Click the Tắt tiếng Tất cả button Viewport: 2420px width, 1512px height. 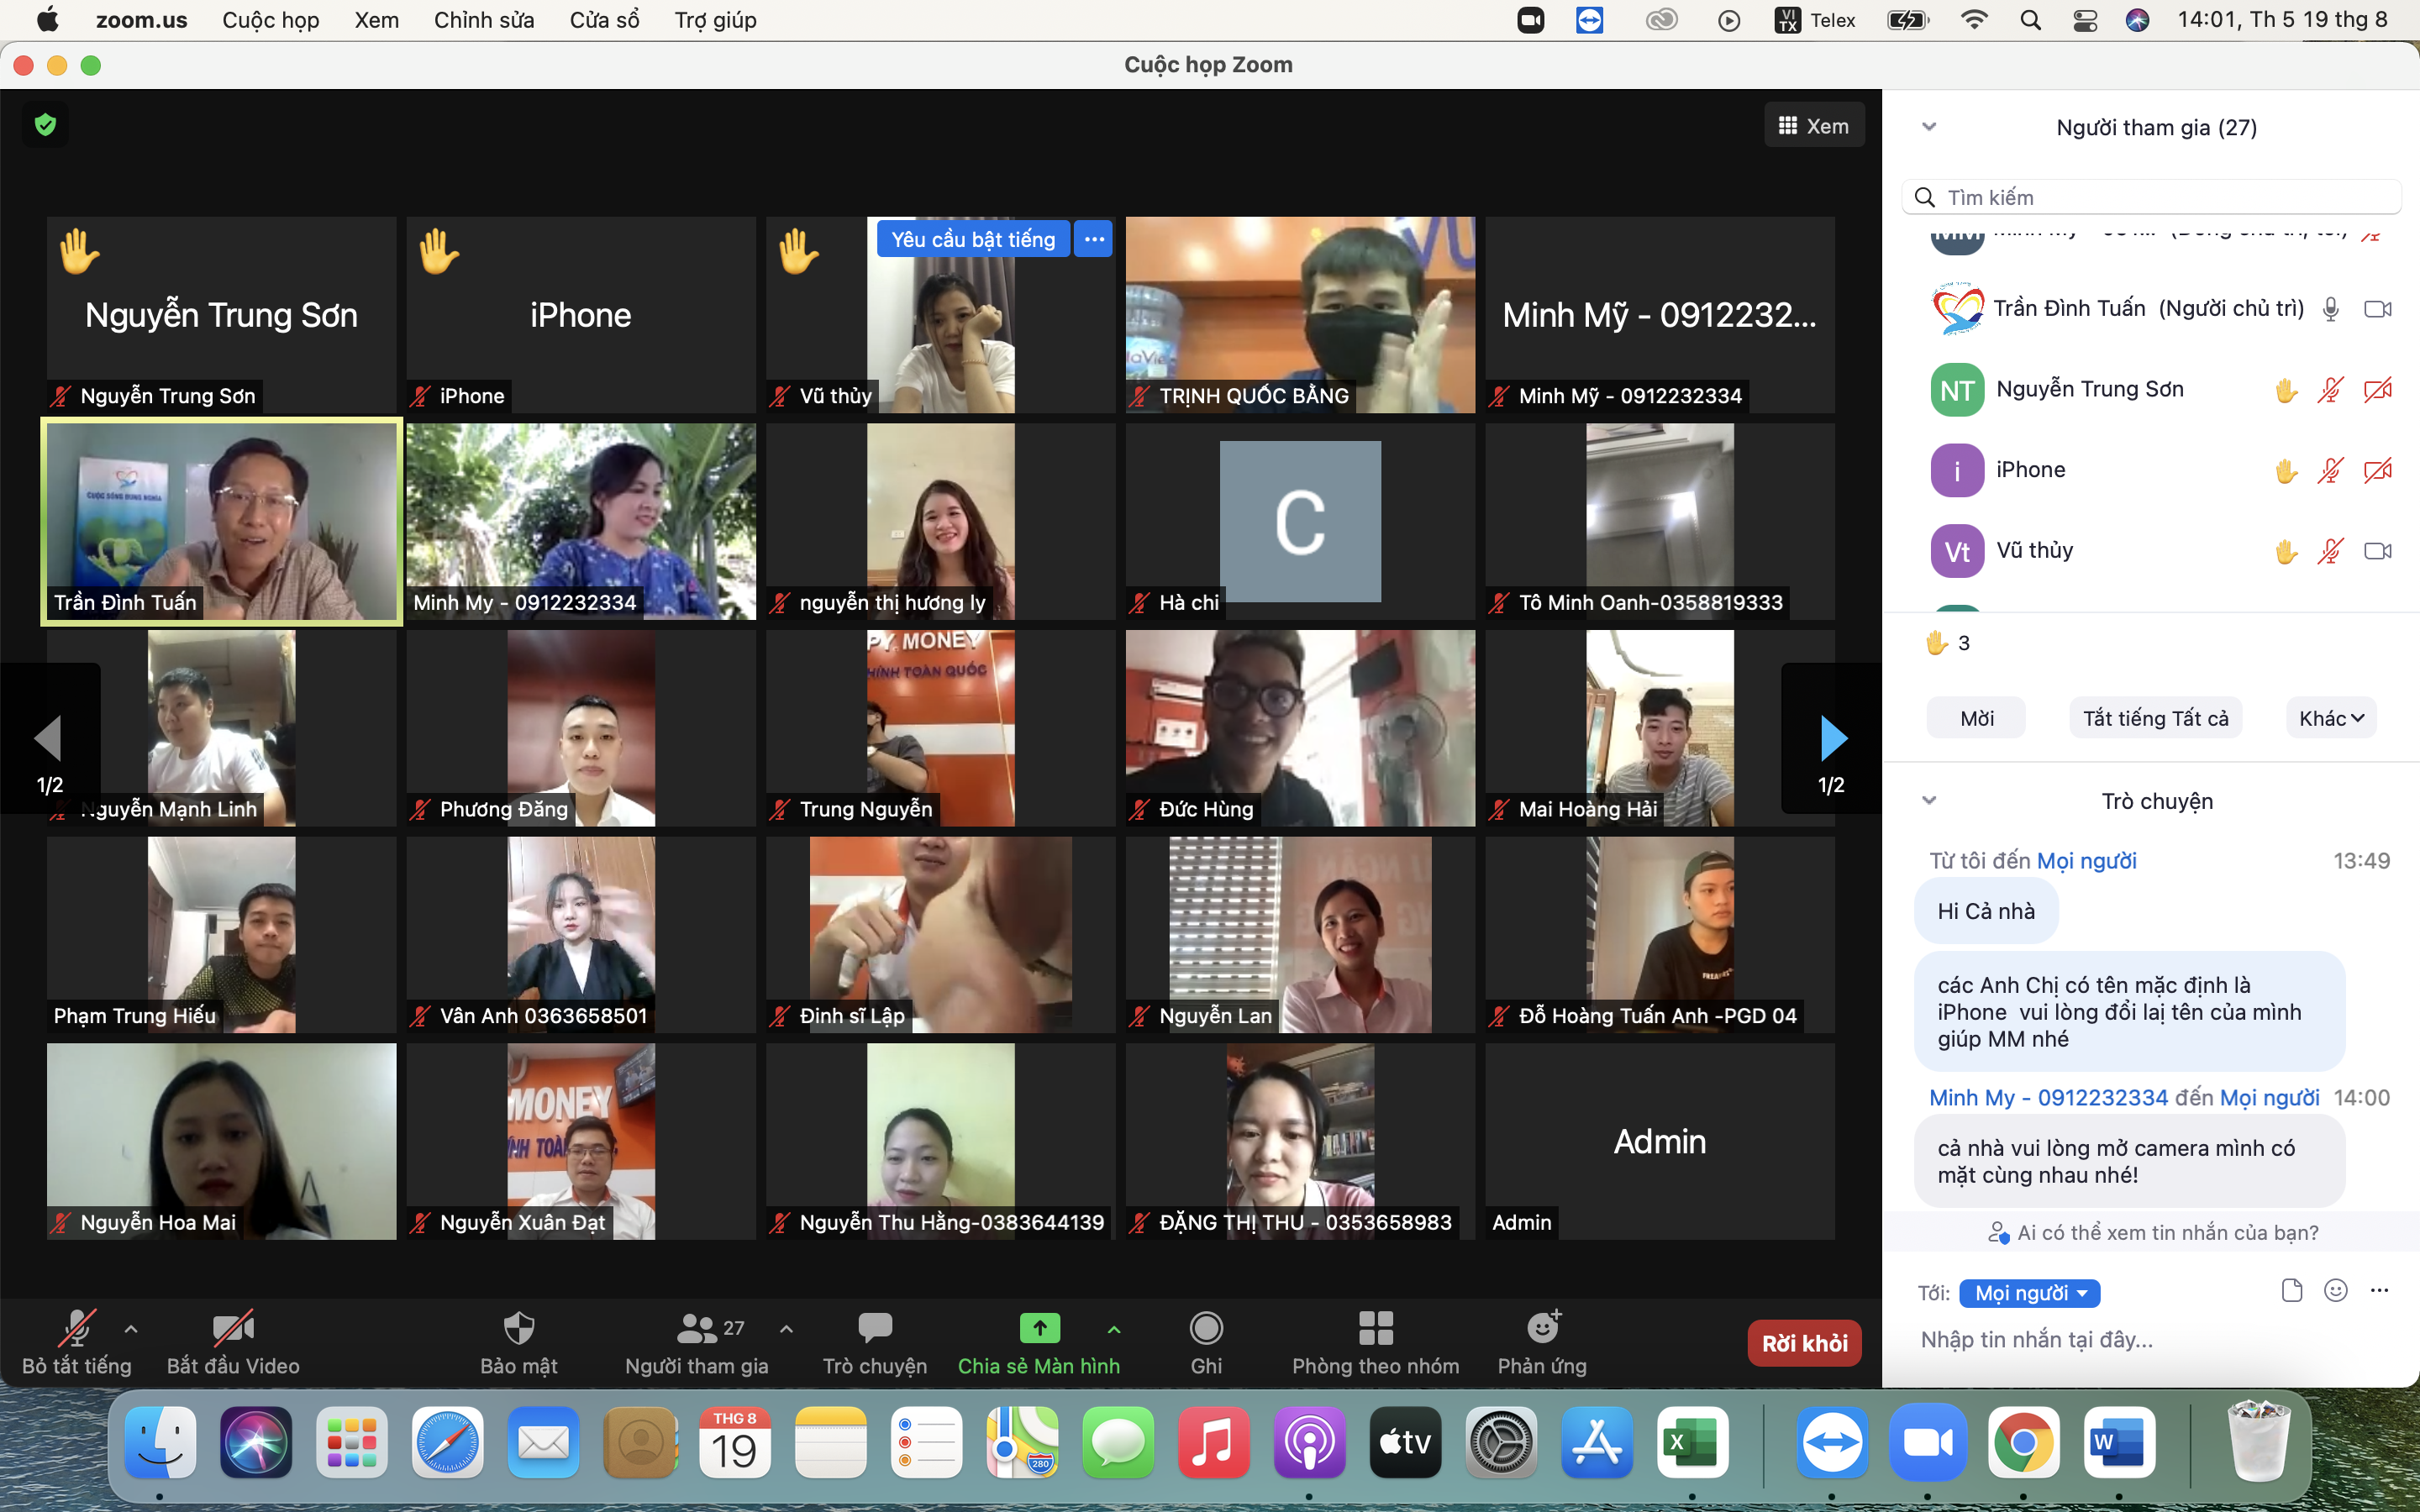pyautogui.click(x=2155, y=718)
